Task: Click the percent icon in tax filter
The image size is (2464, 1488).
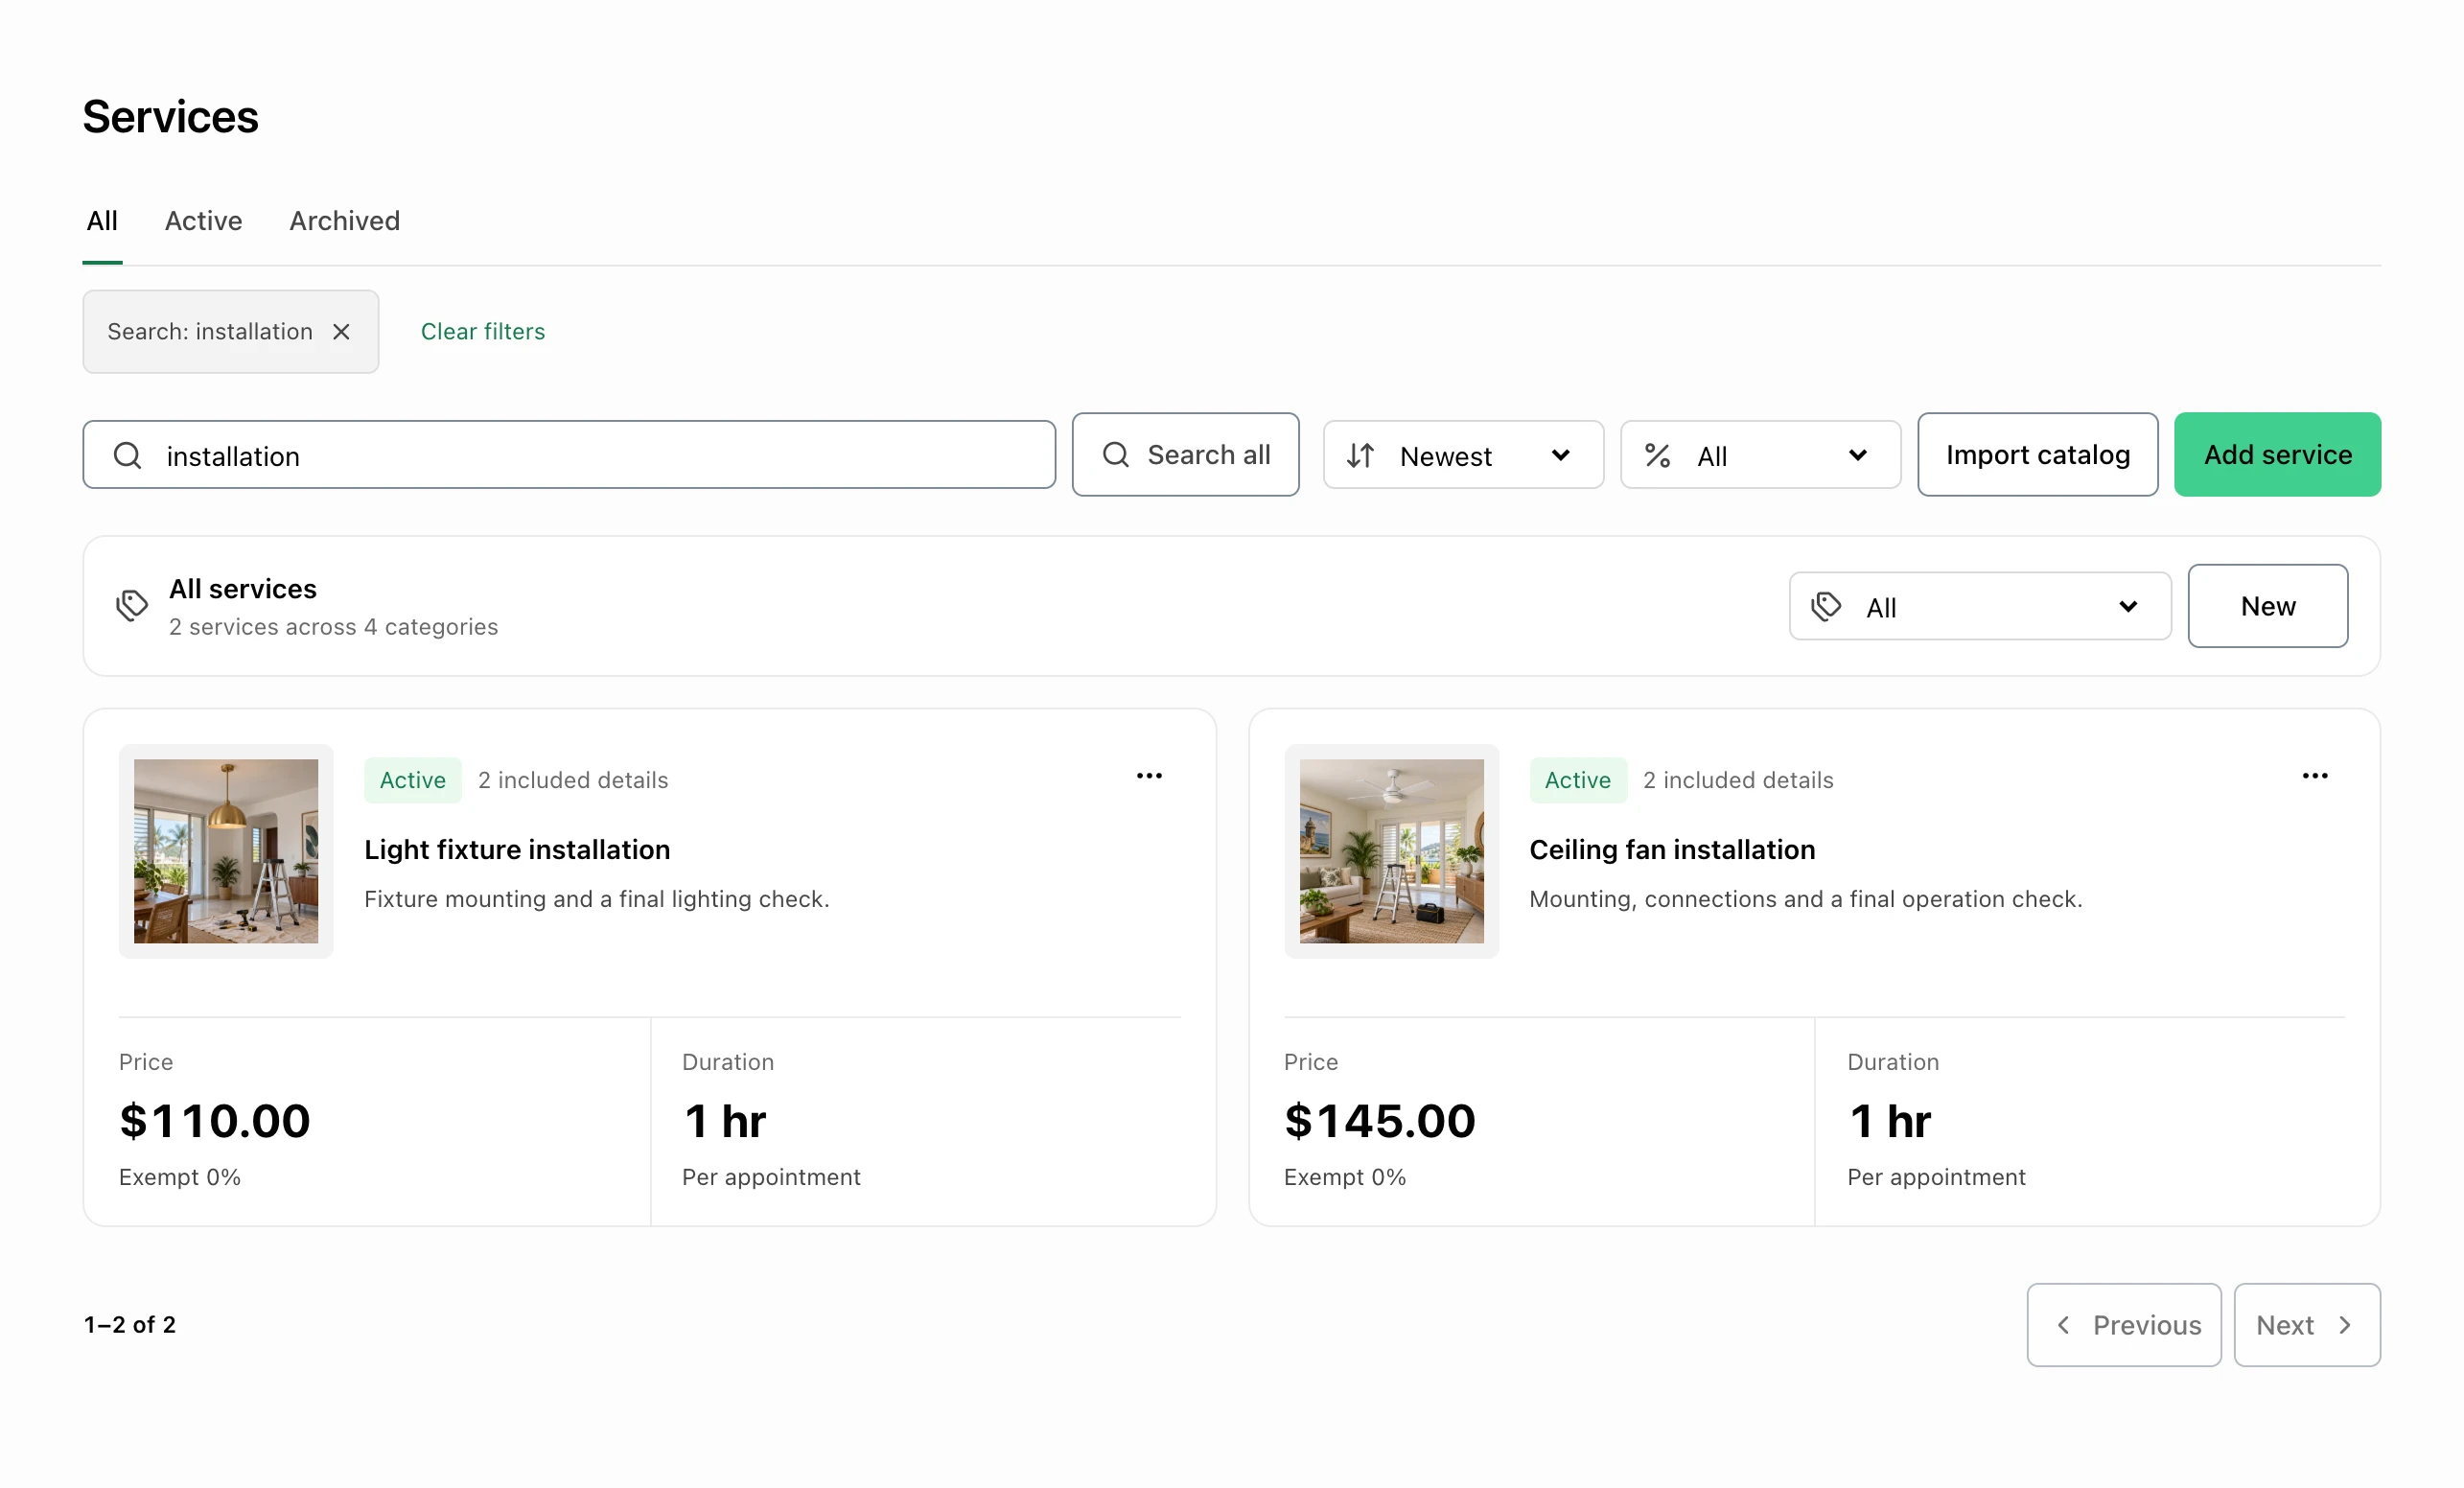Action: point(1657,455)
